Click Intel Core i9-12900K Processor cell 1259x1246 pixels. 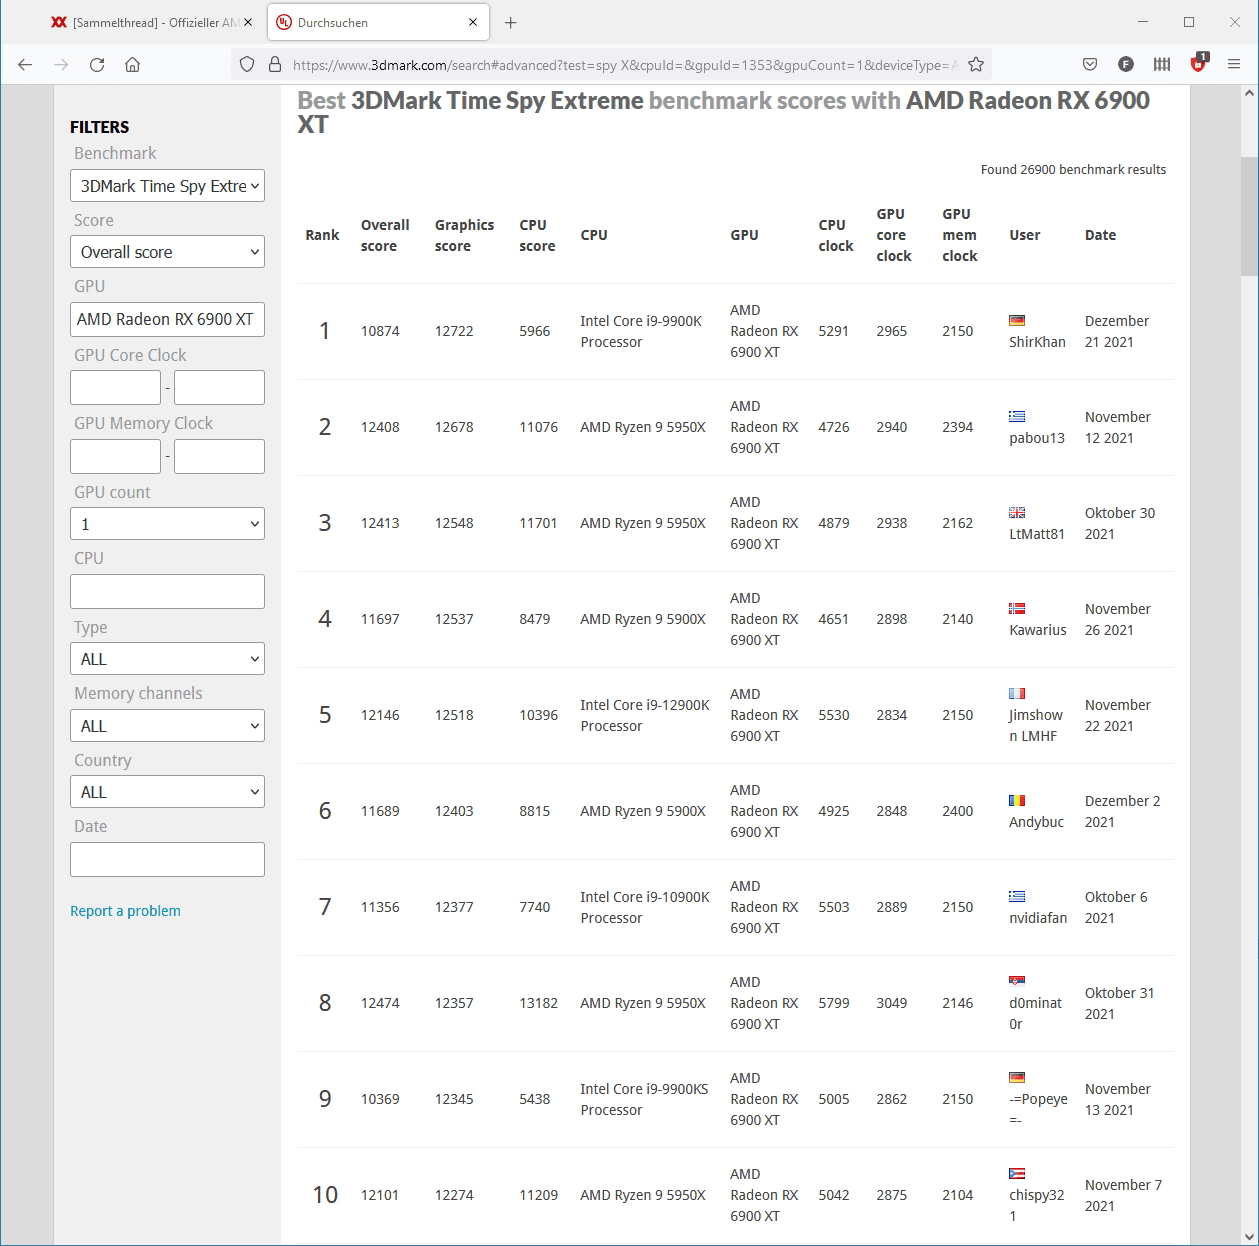pos(645,715)
